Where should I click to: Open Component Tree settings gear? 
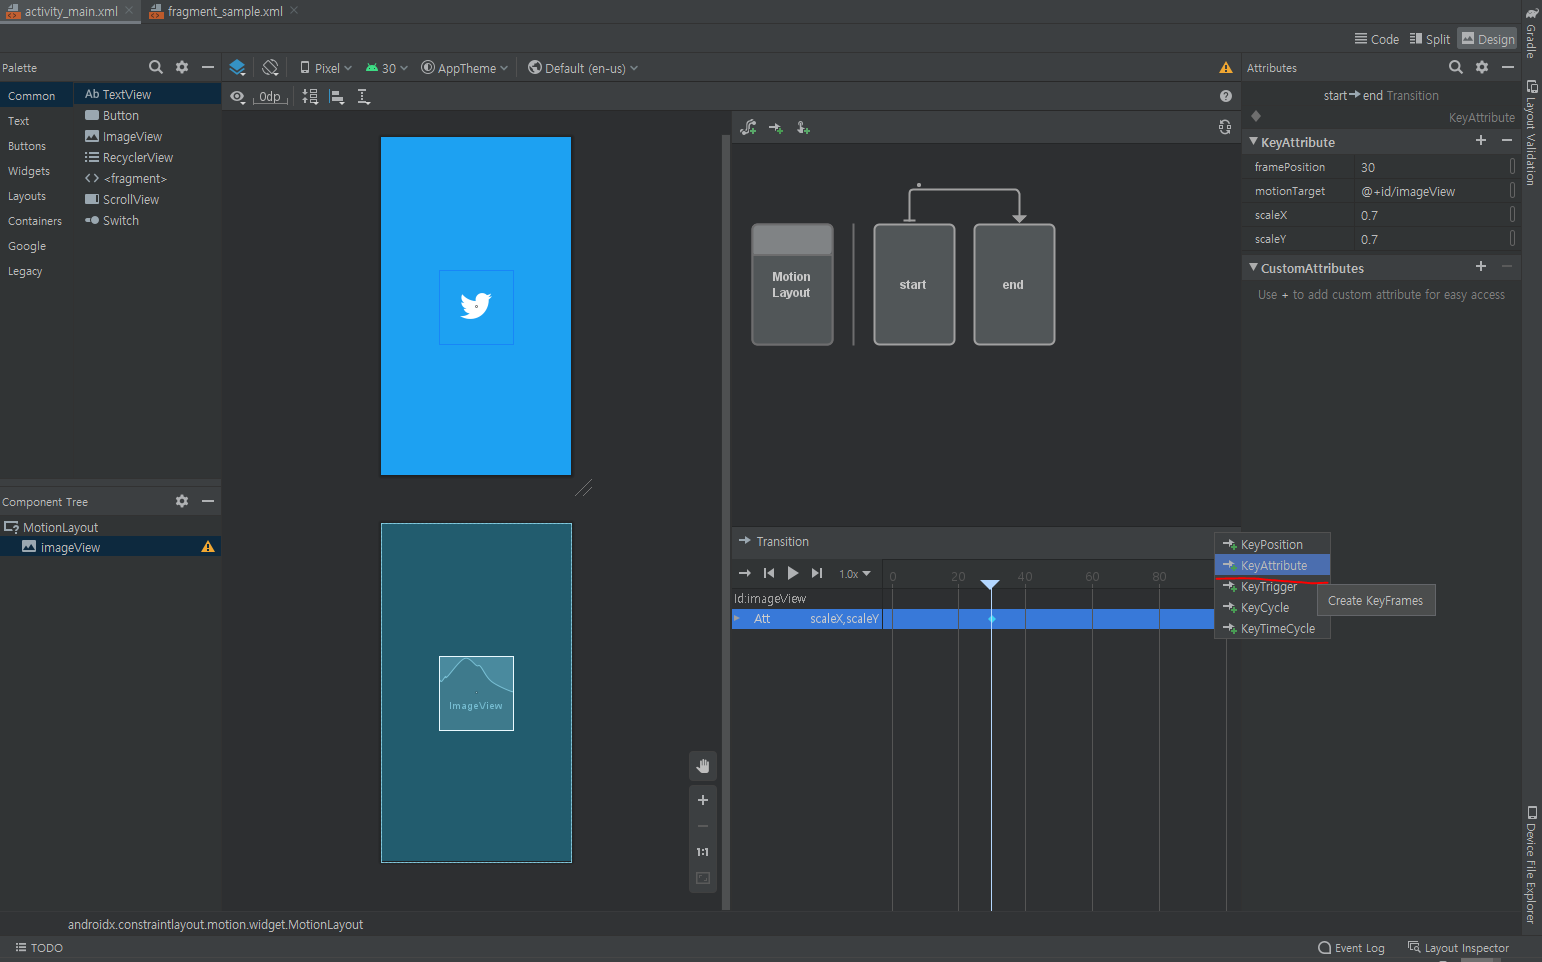tap(182, 501)
